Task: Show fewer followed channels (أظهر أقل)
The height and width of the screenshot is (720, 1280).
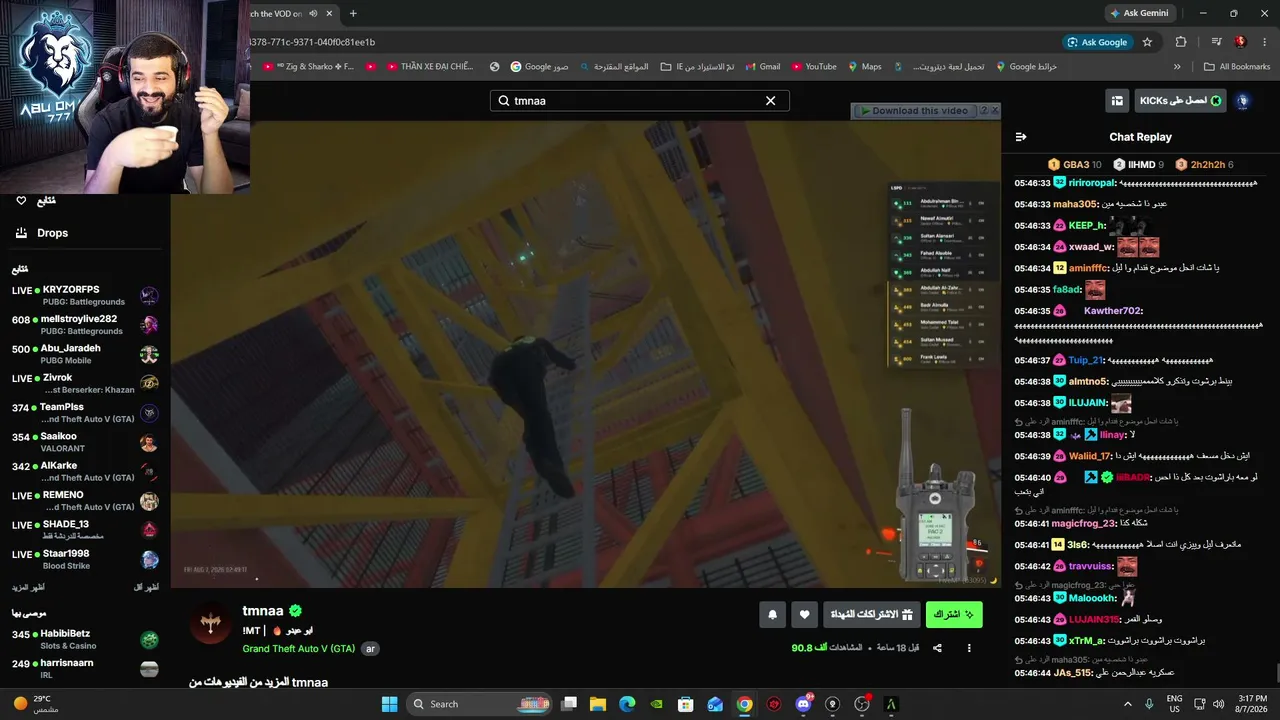Action: (x=146, y=587)
